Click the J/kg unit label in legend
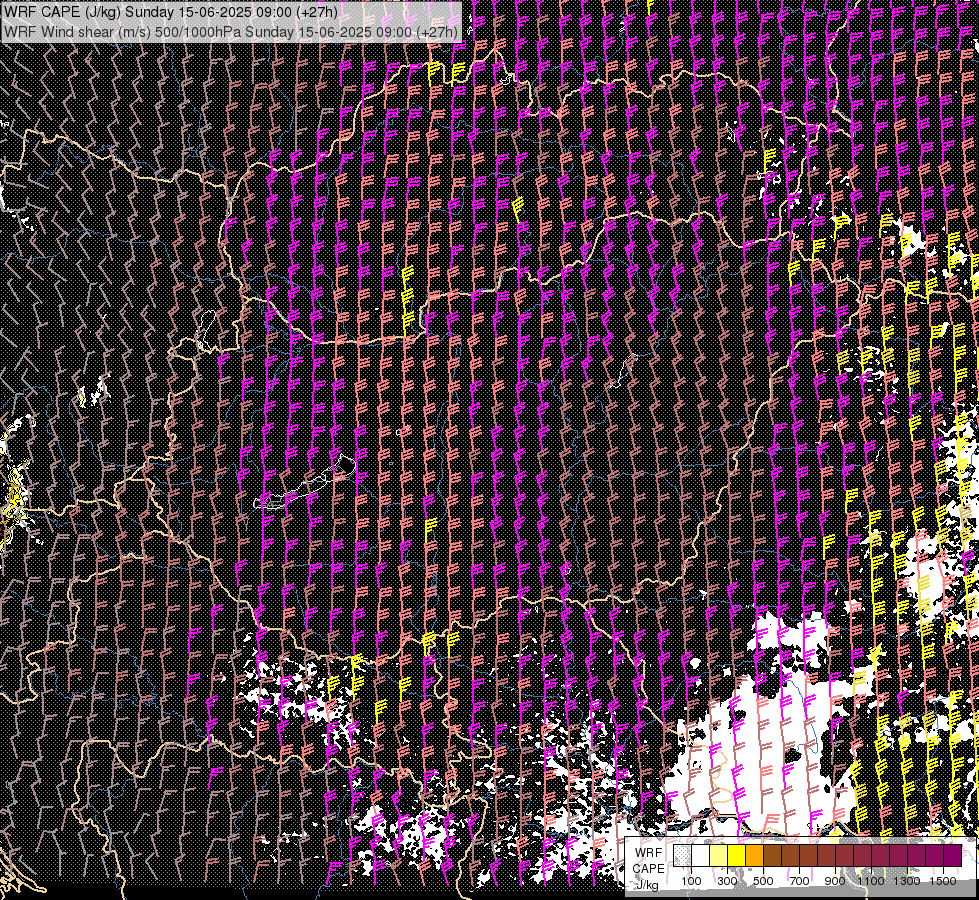The height and width of the screenshot is (900, 979). (x=647, y=886)
